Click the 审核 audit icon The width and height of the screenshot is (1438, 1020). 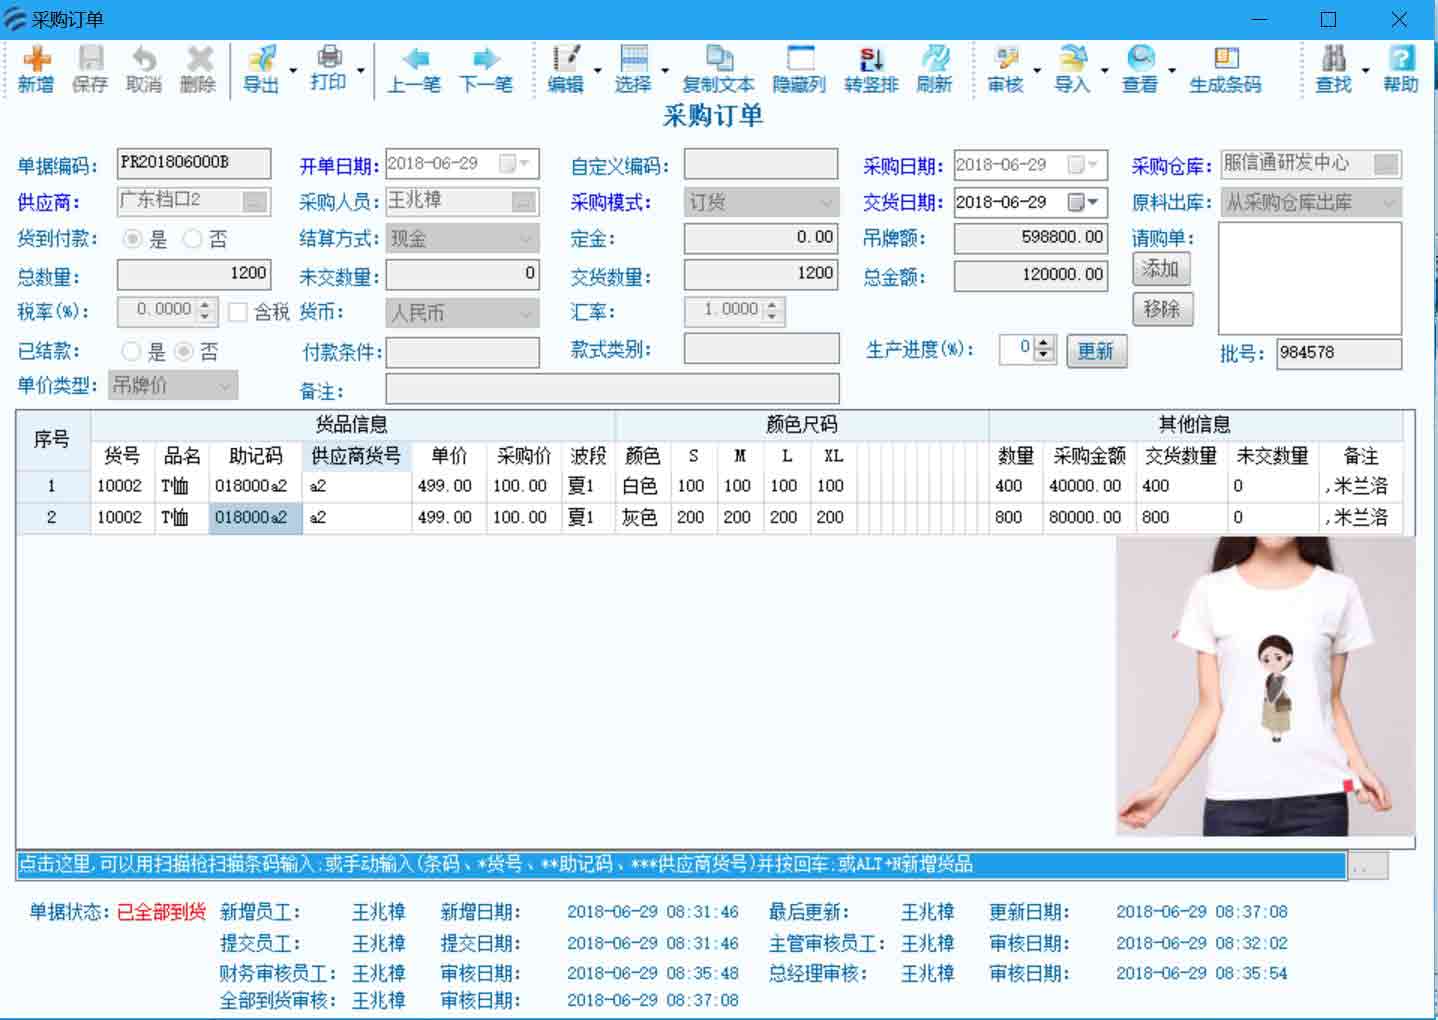1005,70
